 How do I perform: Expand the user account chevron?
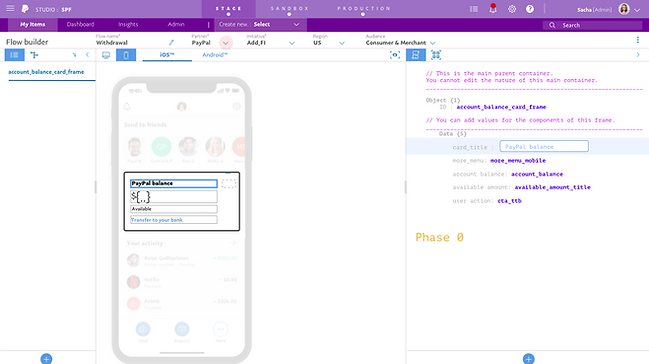click(x=637, y=10)
